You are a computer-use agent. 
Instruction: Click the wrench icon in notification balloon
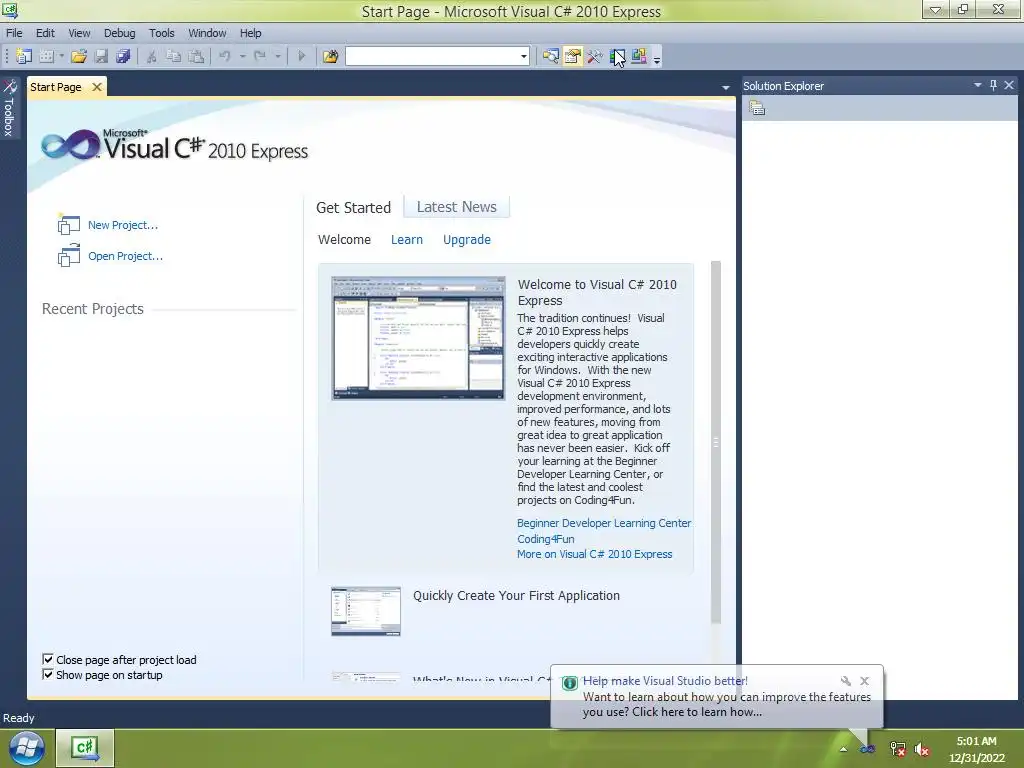[x=846, y=680]
